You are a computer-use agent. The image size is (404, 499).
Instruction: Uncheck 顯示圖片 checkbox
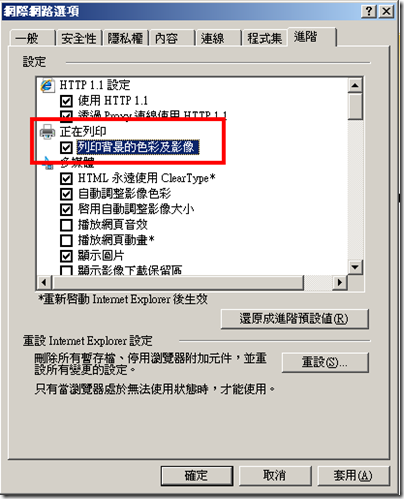tap(66, 256)
